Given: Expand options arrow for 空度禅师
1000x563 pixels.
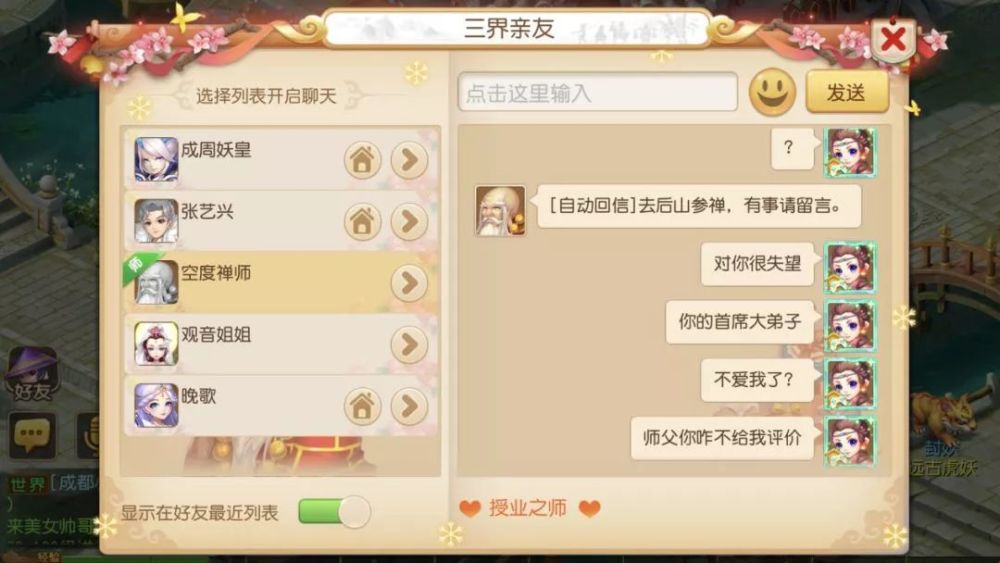Looking at the screenshot, I should pyautogui.click(x=409, y=282).
